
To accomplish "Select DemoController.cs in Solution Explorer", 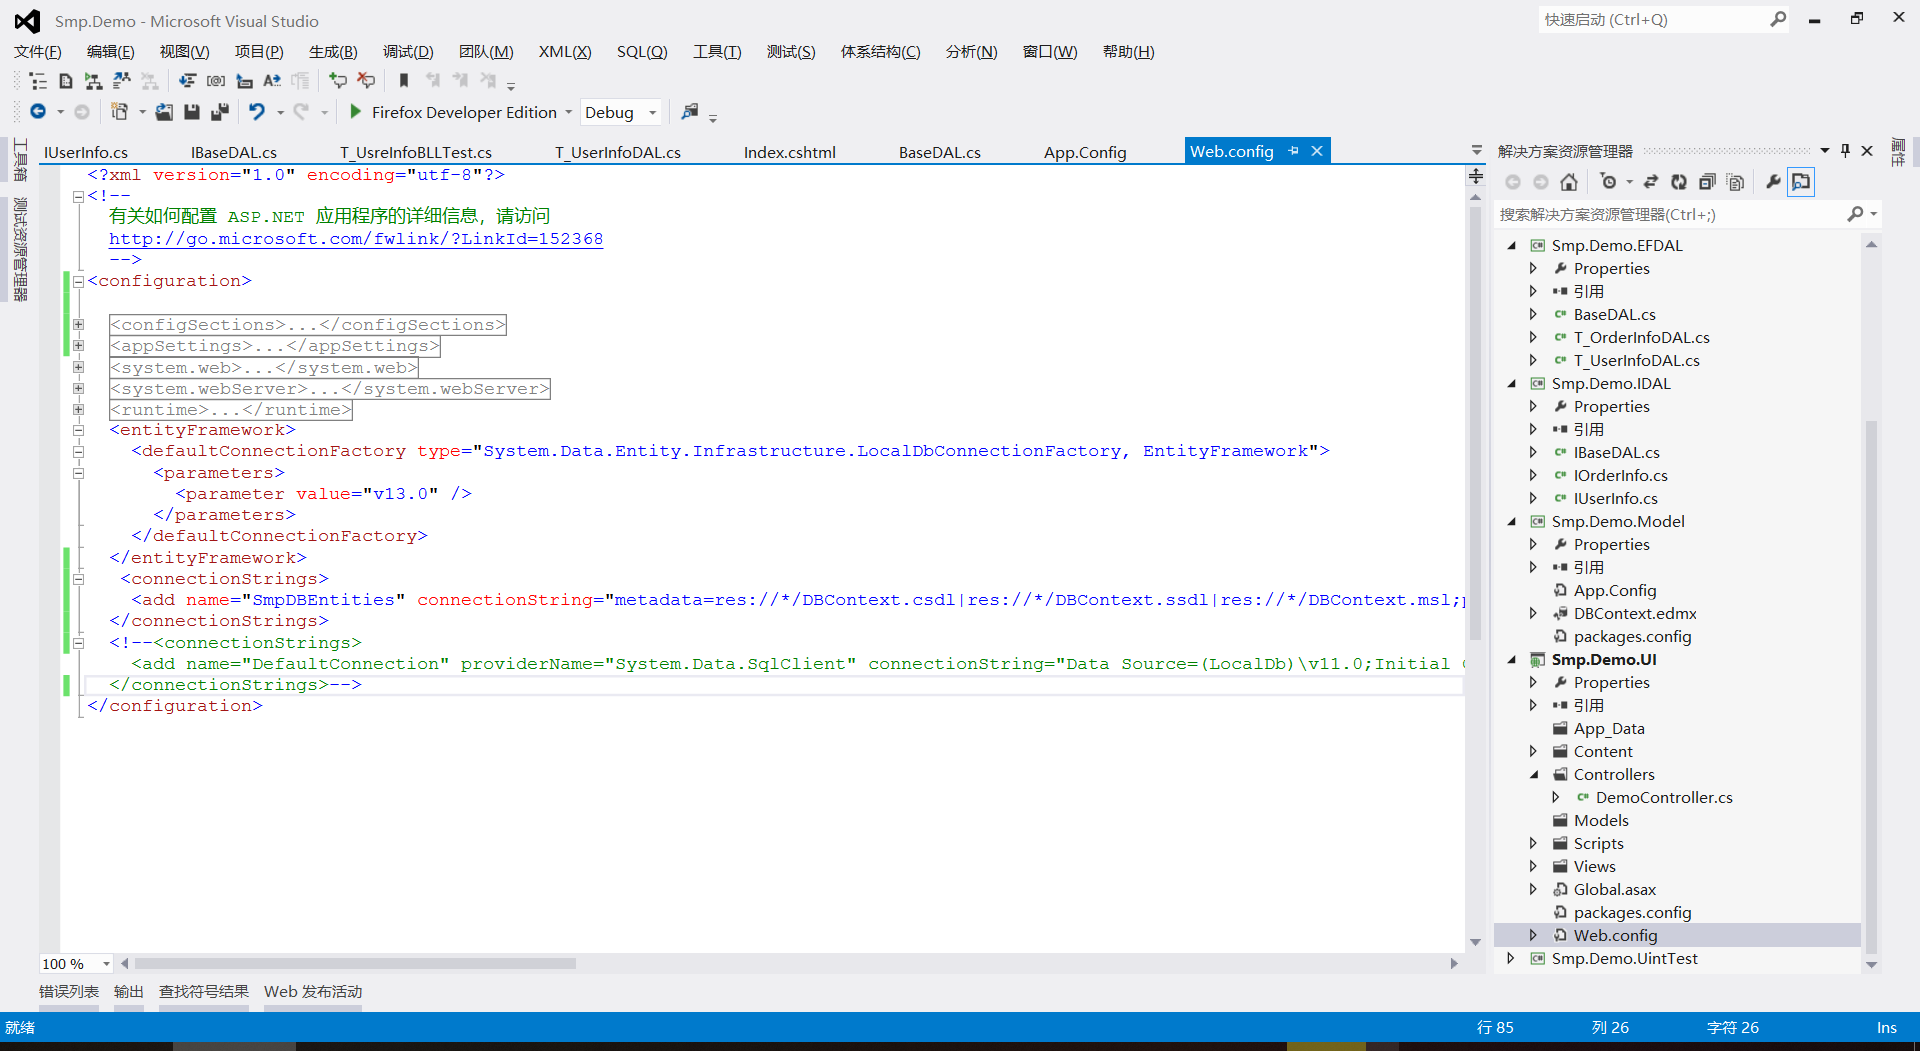I will [x=1664, y=797].
